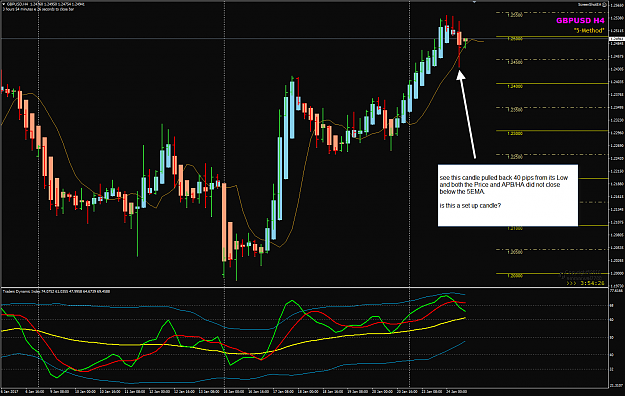Viewport: 625px width, 396px height.
Task: Click the chart shift triangle marker at top
Action: (474, 2)
